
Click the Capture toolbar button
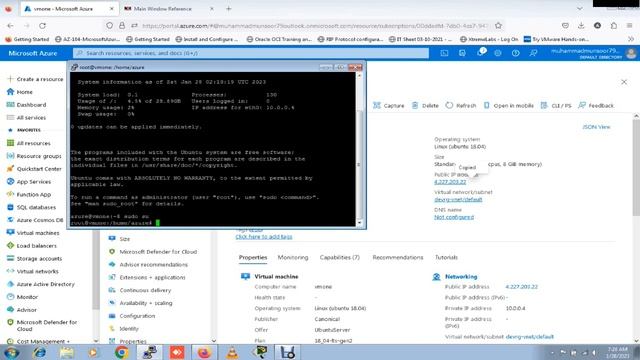(x=389, y=105)
